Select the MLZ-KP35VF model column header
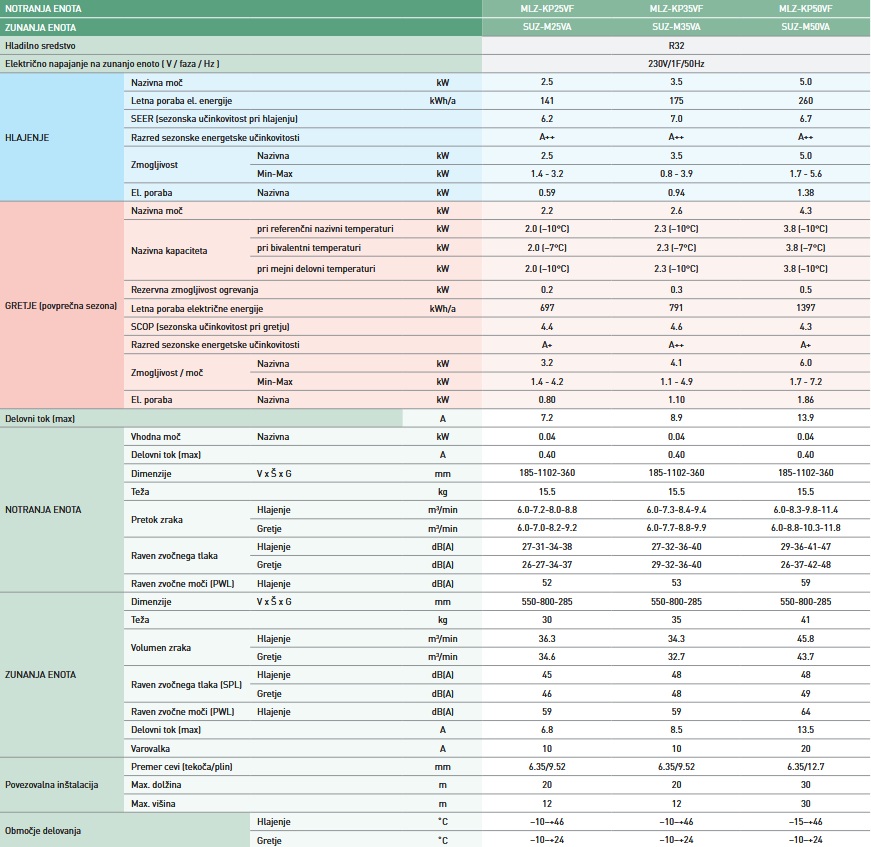The height and width of the screenshot is (847, 871). tap(676, 9)
